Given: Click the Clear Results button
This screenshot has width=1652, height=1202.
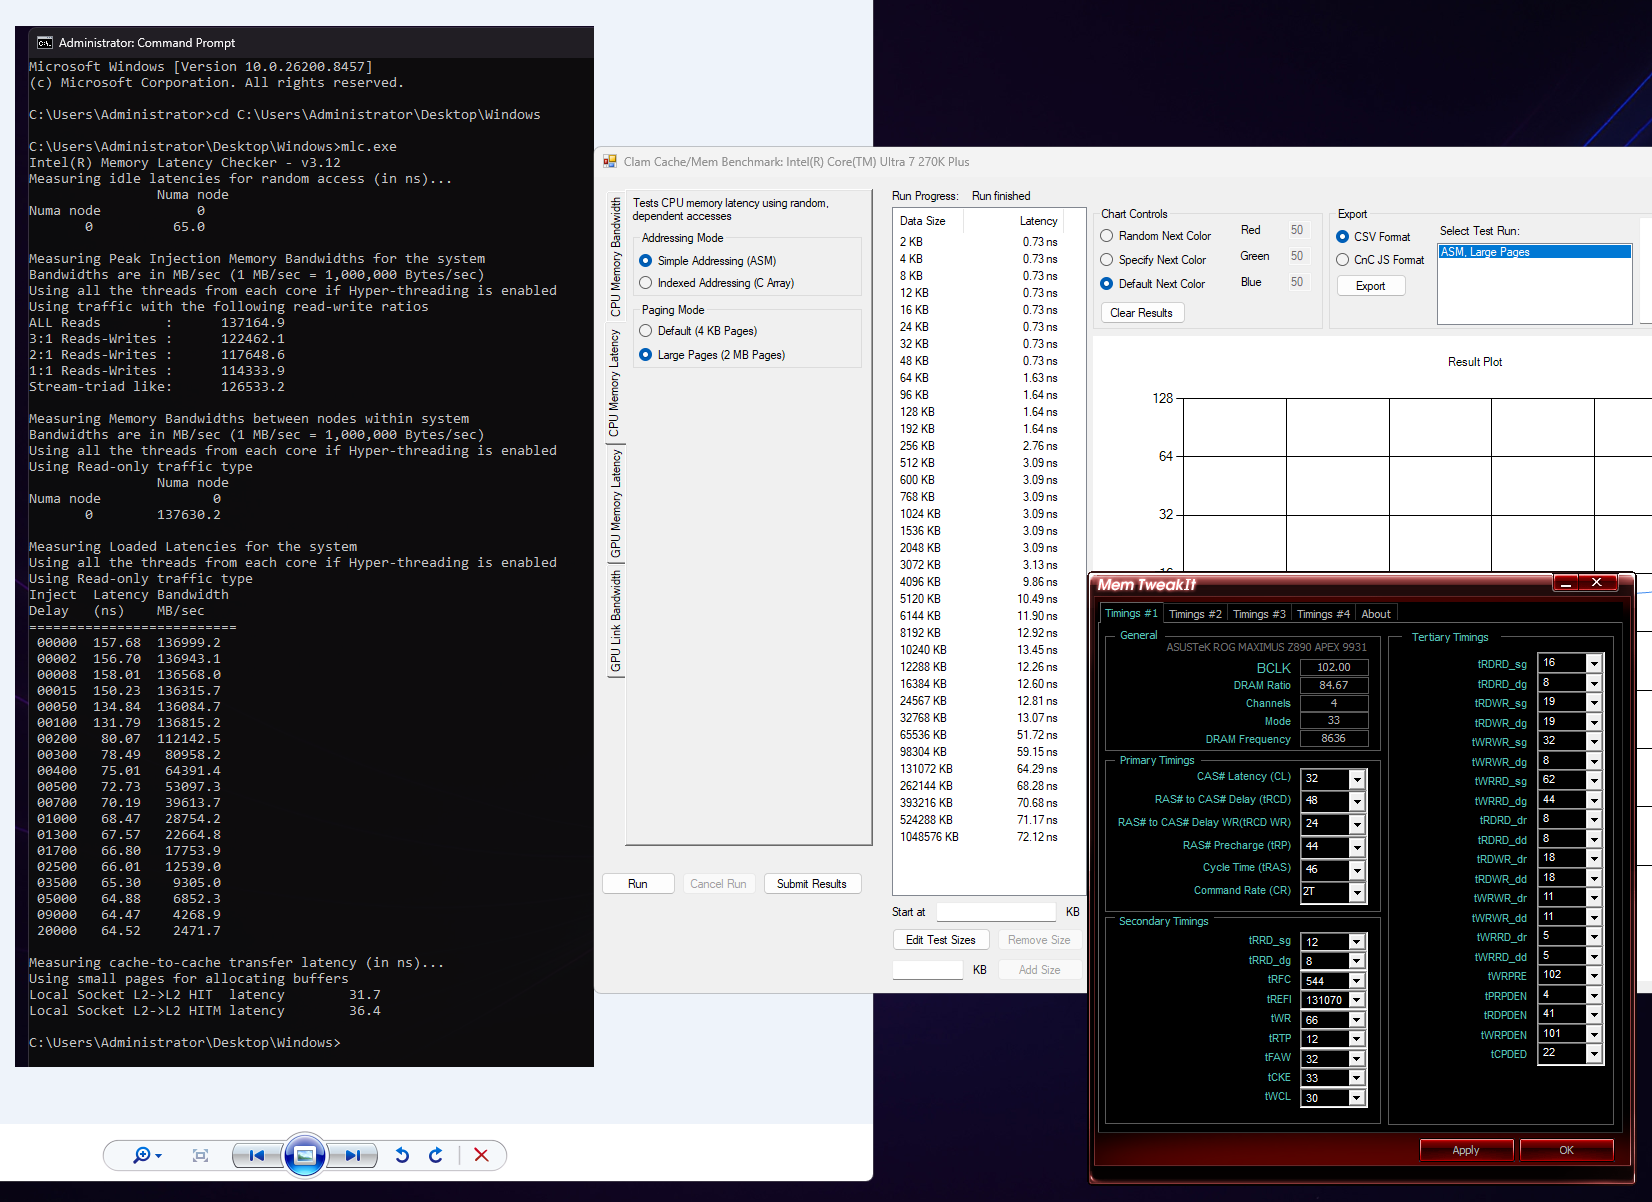Looking at the screenshot, I should coord(1141,313).
